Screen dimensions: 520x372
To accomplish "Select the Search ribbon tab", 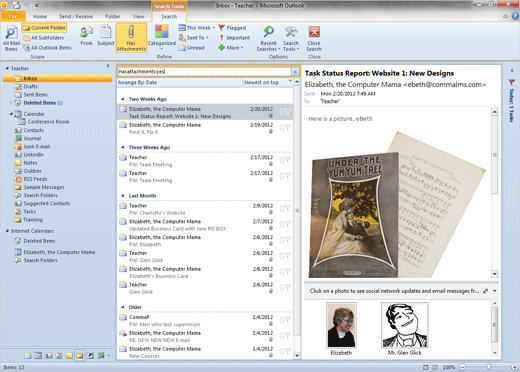I will (169, 16).
